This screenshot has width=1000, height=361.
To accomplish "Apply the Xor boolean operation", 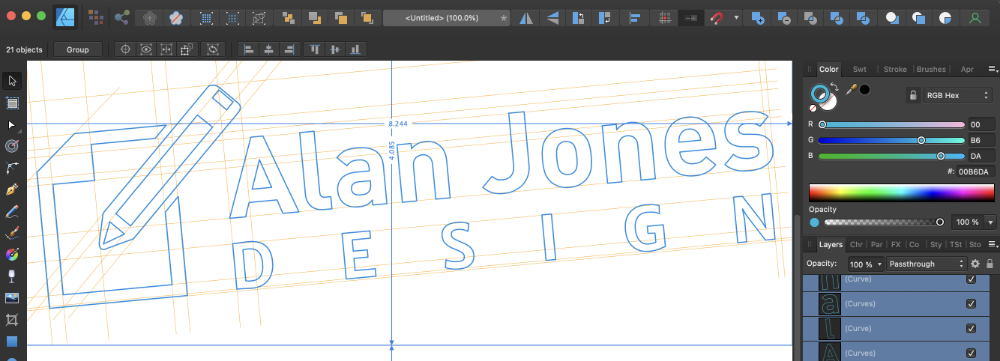I will (837, 18).
